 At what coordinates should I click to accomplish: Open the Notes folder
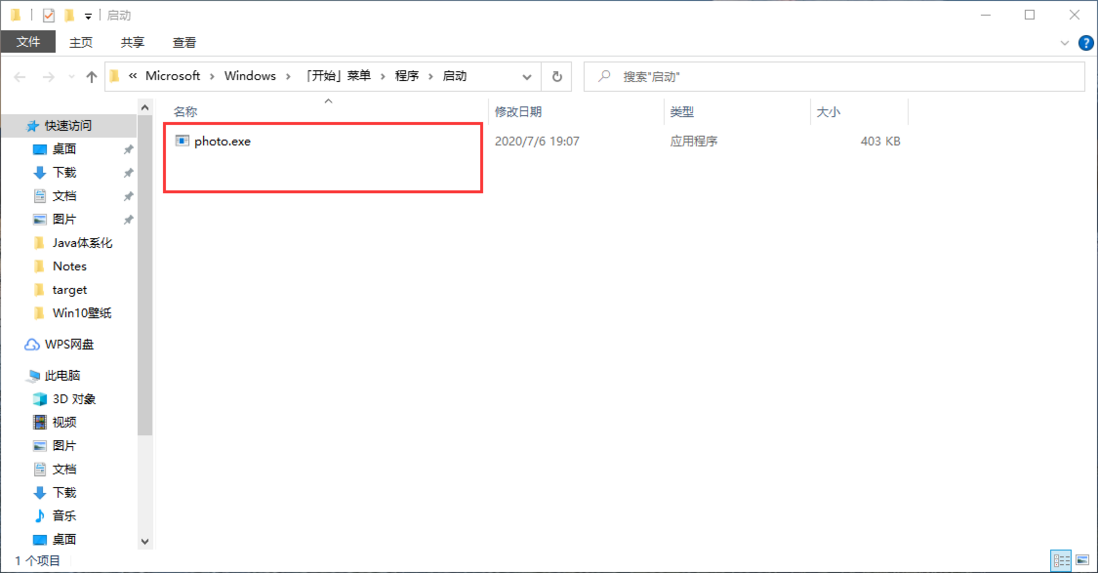pyautogui.click(x=69, y=266)
